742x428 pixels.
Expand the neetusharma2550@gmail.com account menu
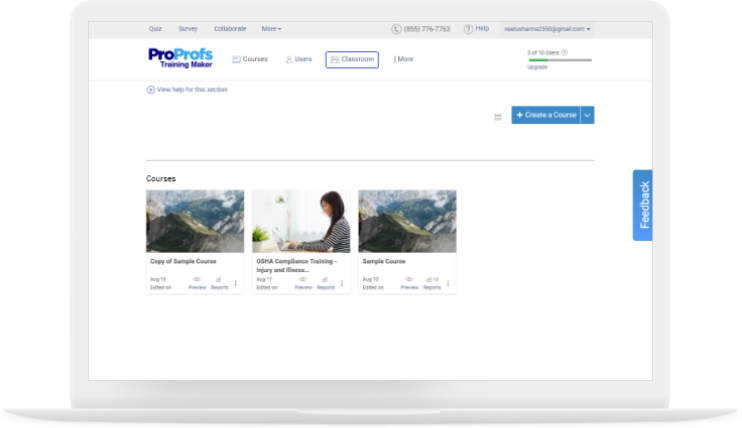(x=547, y=29)
